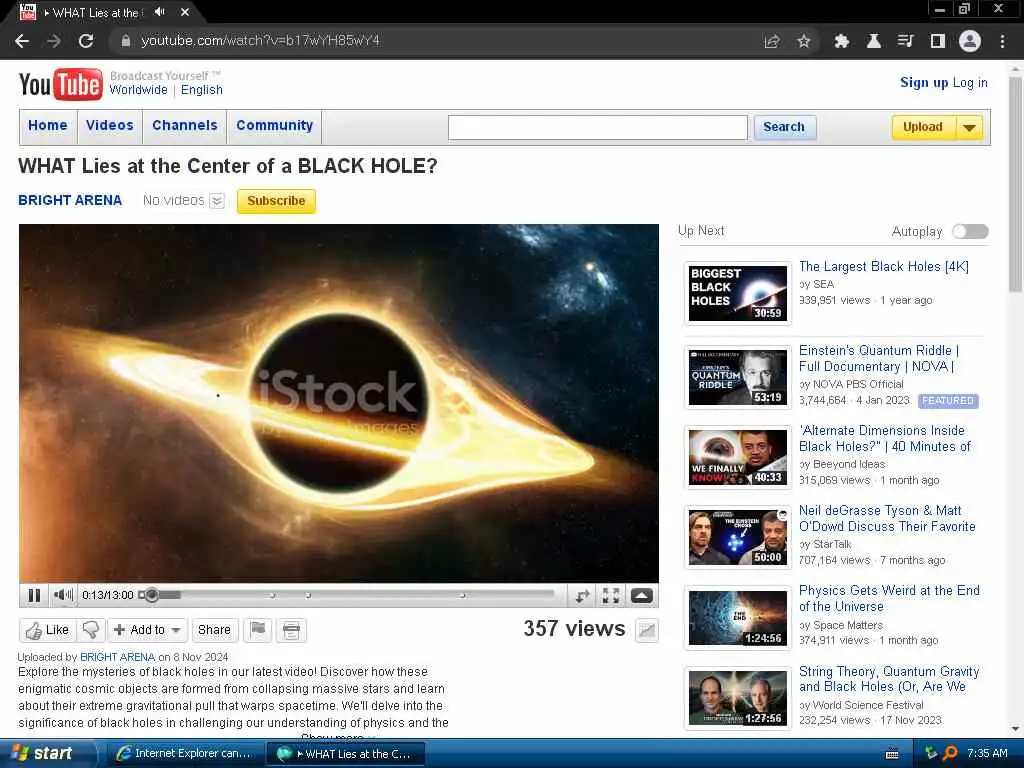This screenshot has width=1024, height=768.
Task: Mute the video with the speaker icon
Action: point(63,595)
